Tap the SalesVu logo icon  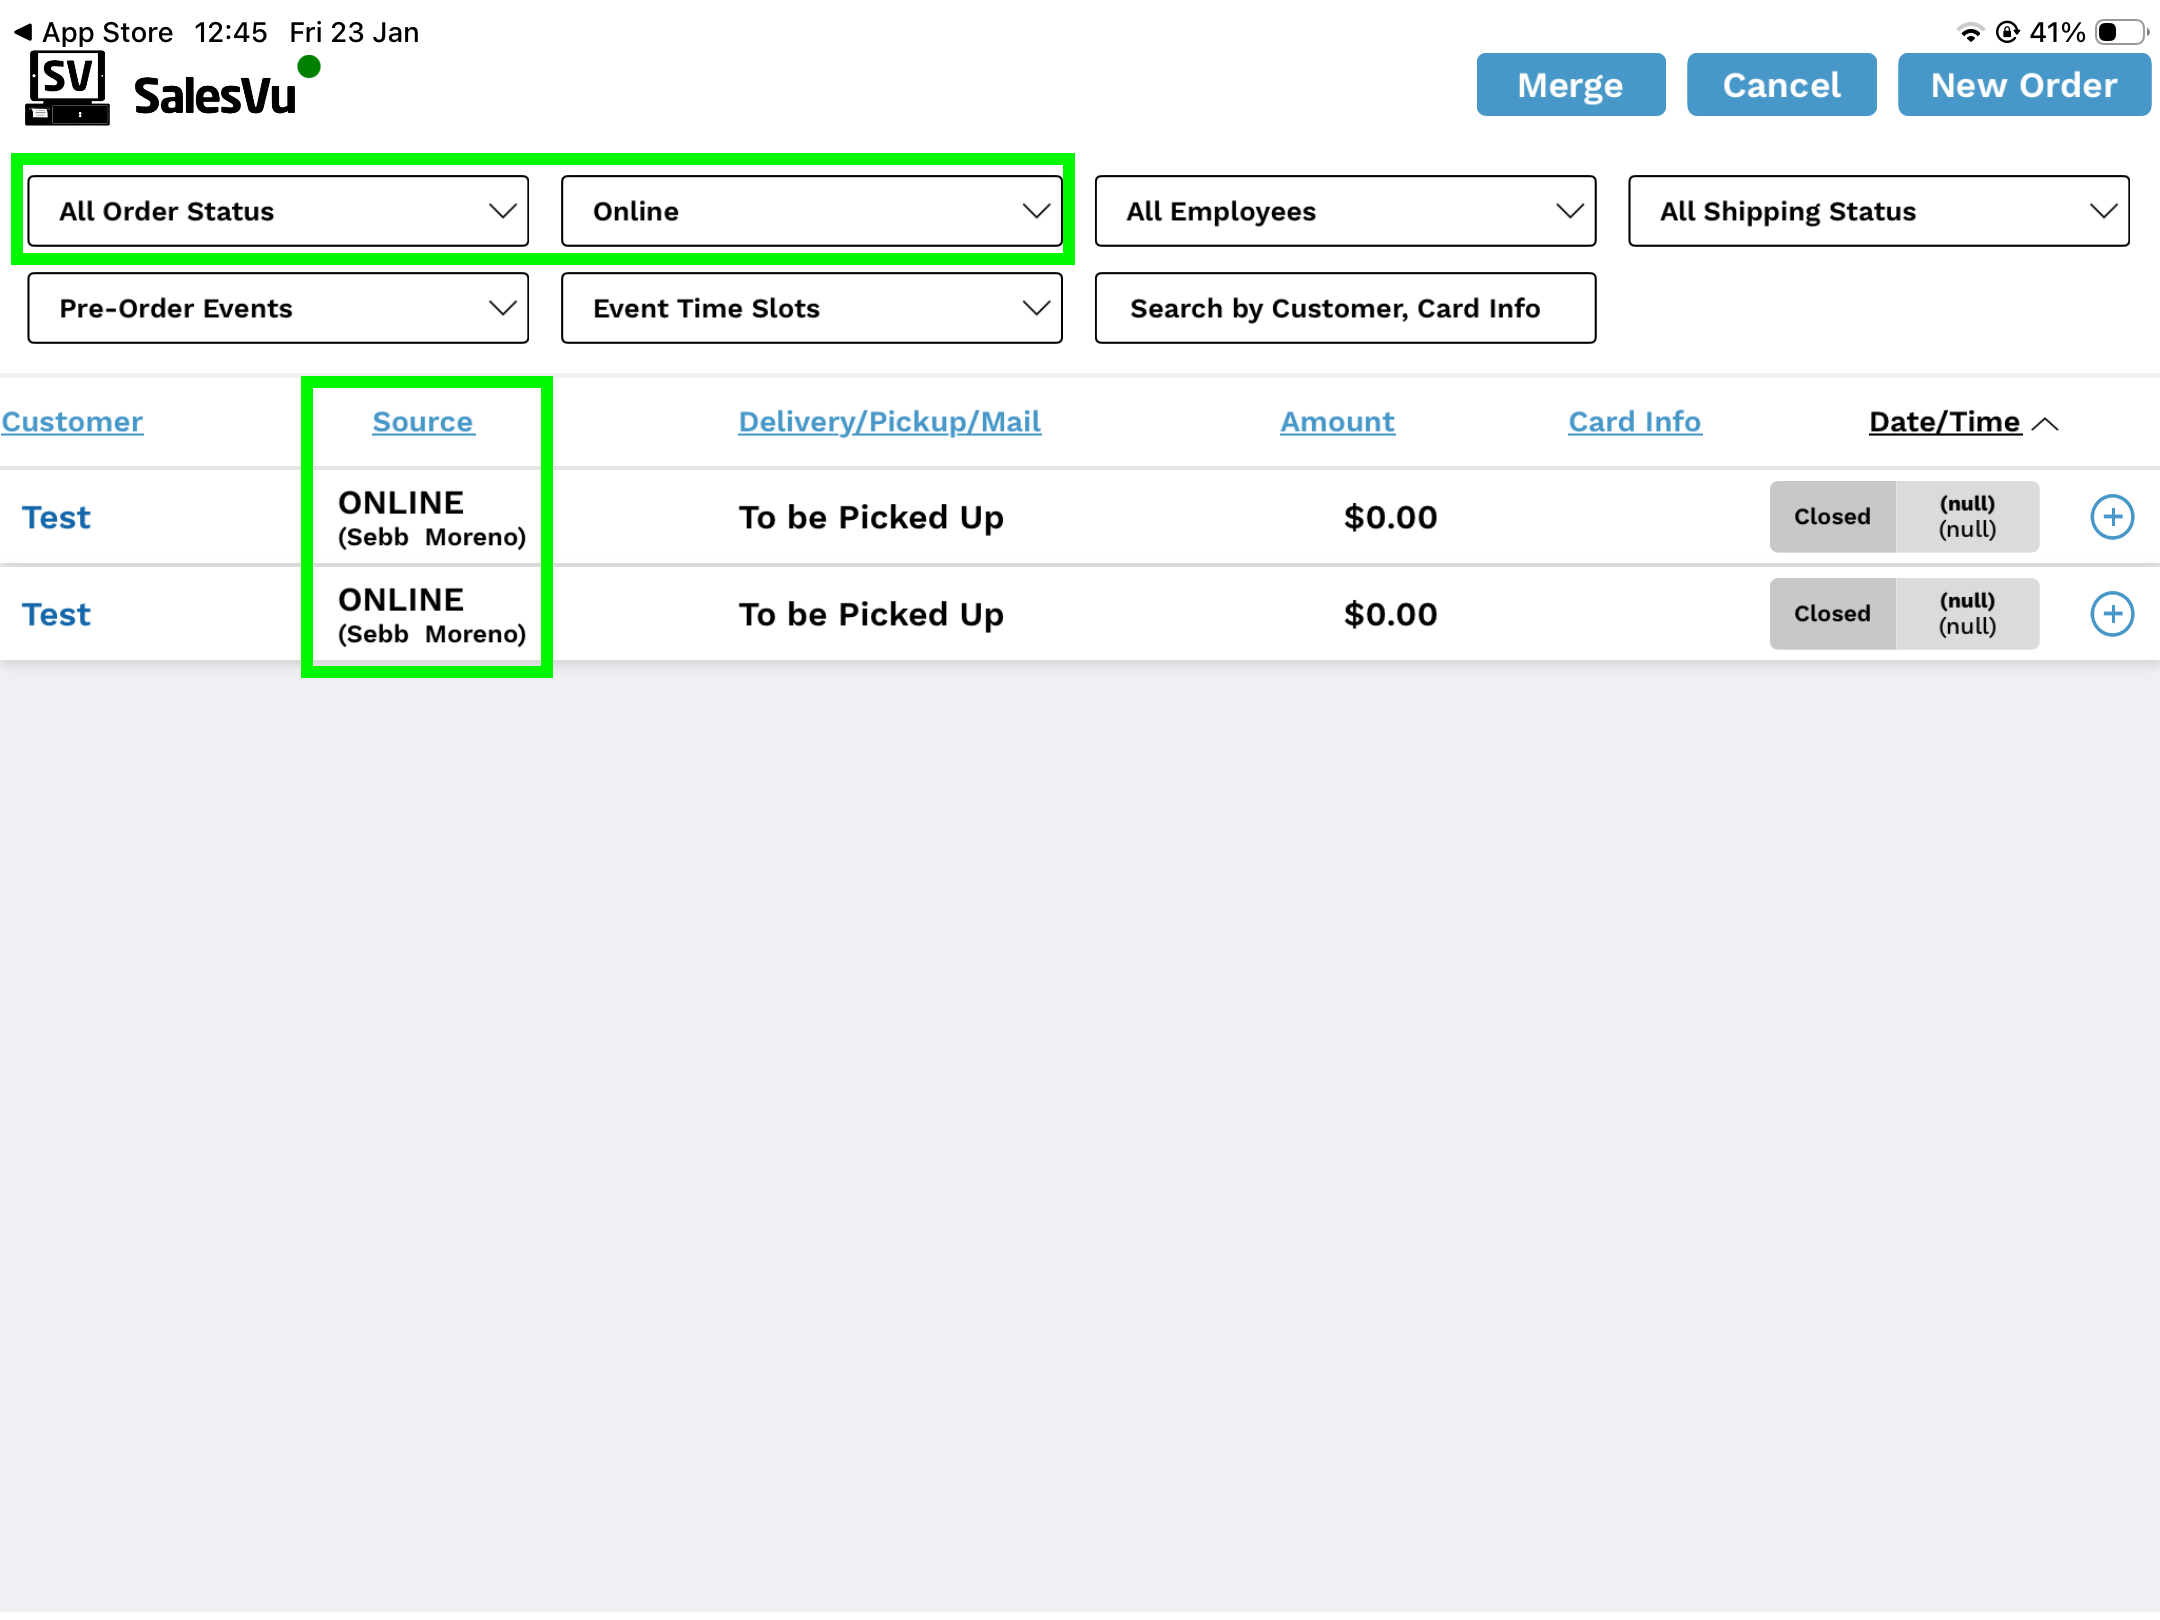pos(67,89)
